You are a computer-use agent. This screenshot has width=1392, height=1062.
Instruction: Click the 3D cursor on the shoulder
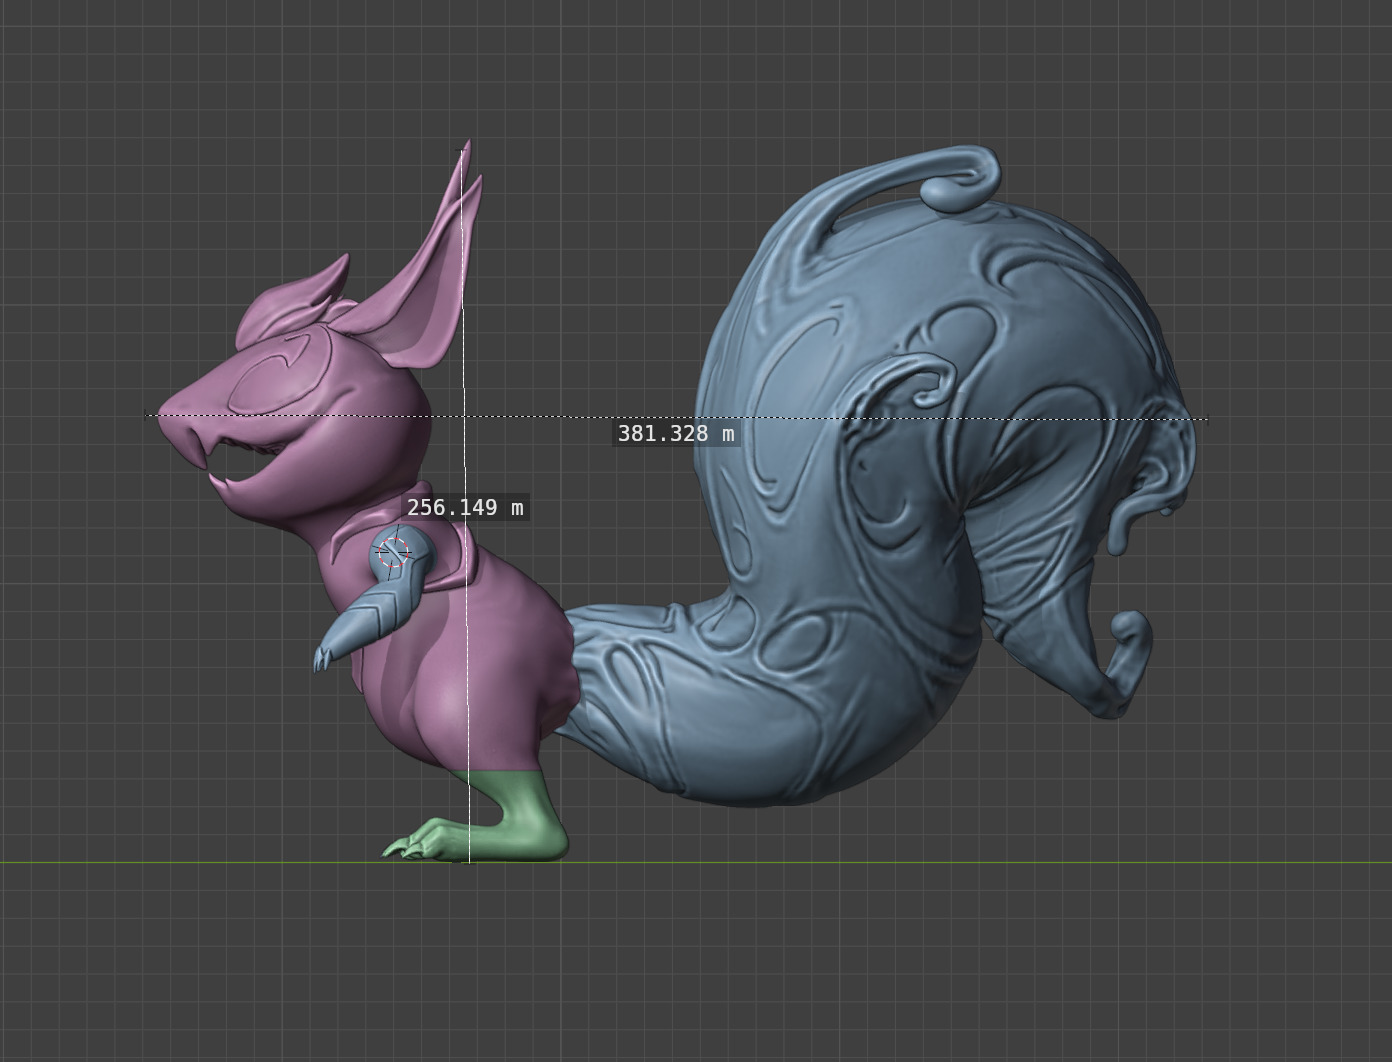pyautogui.click(x=392, y=551)
